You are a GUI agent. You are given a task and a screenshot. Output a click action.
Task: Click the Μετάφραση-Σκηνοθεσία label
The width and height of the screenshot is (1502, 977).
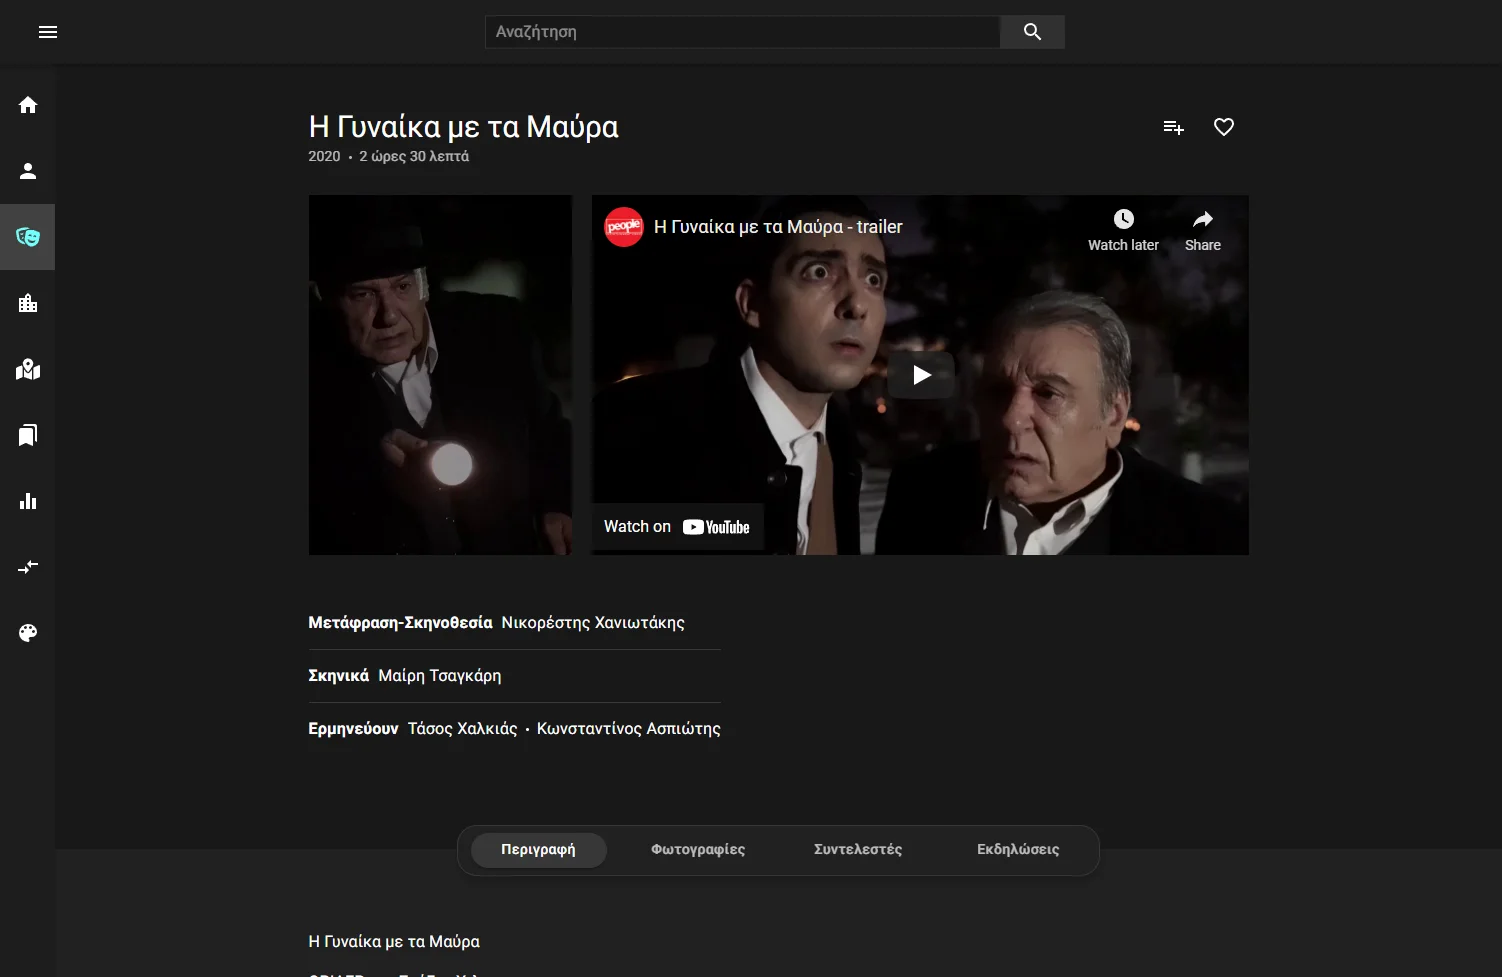tap(400, 623)
